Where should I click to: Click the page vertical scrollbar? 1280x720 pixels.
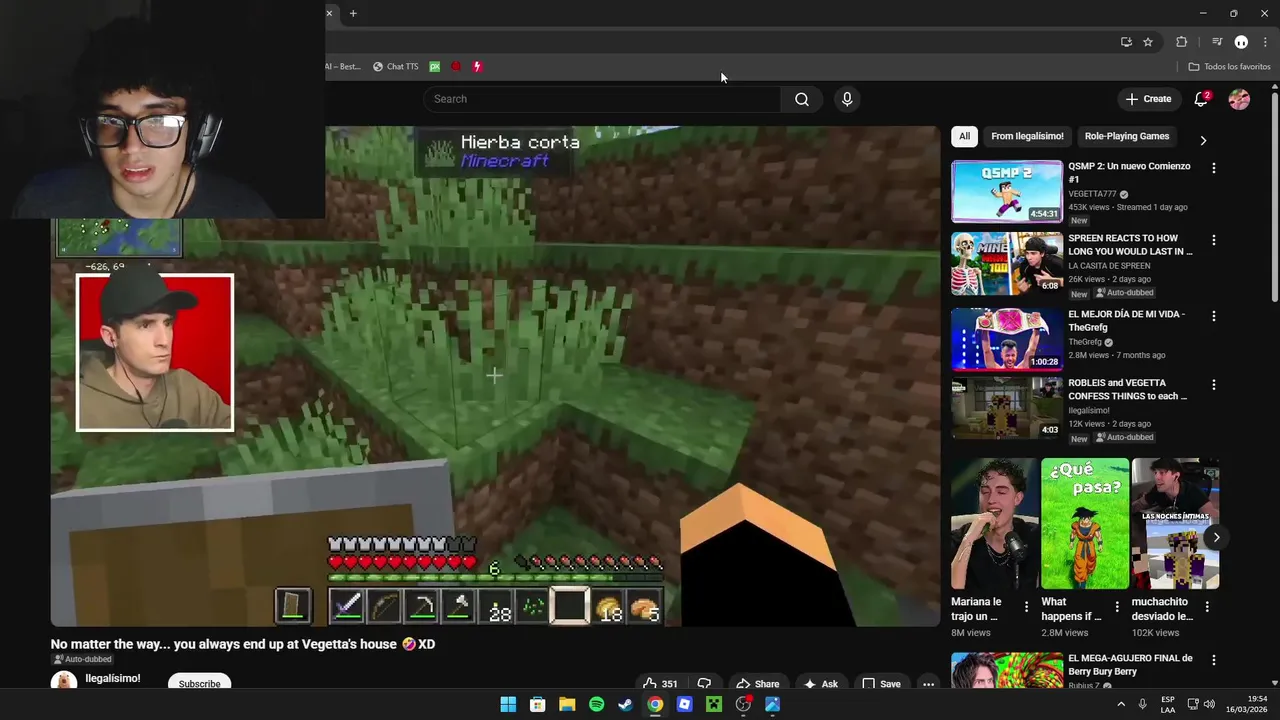tap(1274, 195)
